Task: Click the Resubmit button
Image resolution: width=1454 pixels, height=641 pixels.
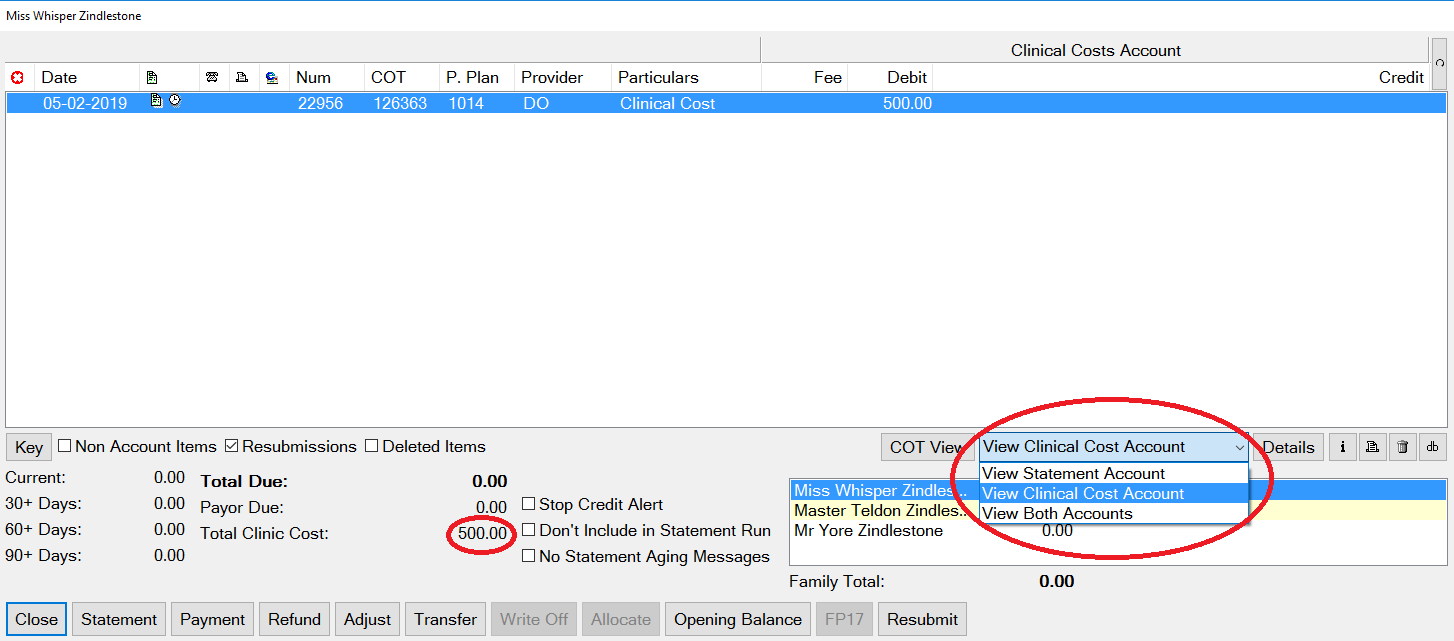Action: click(x=923, y=619)
